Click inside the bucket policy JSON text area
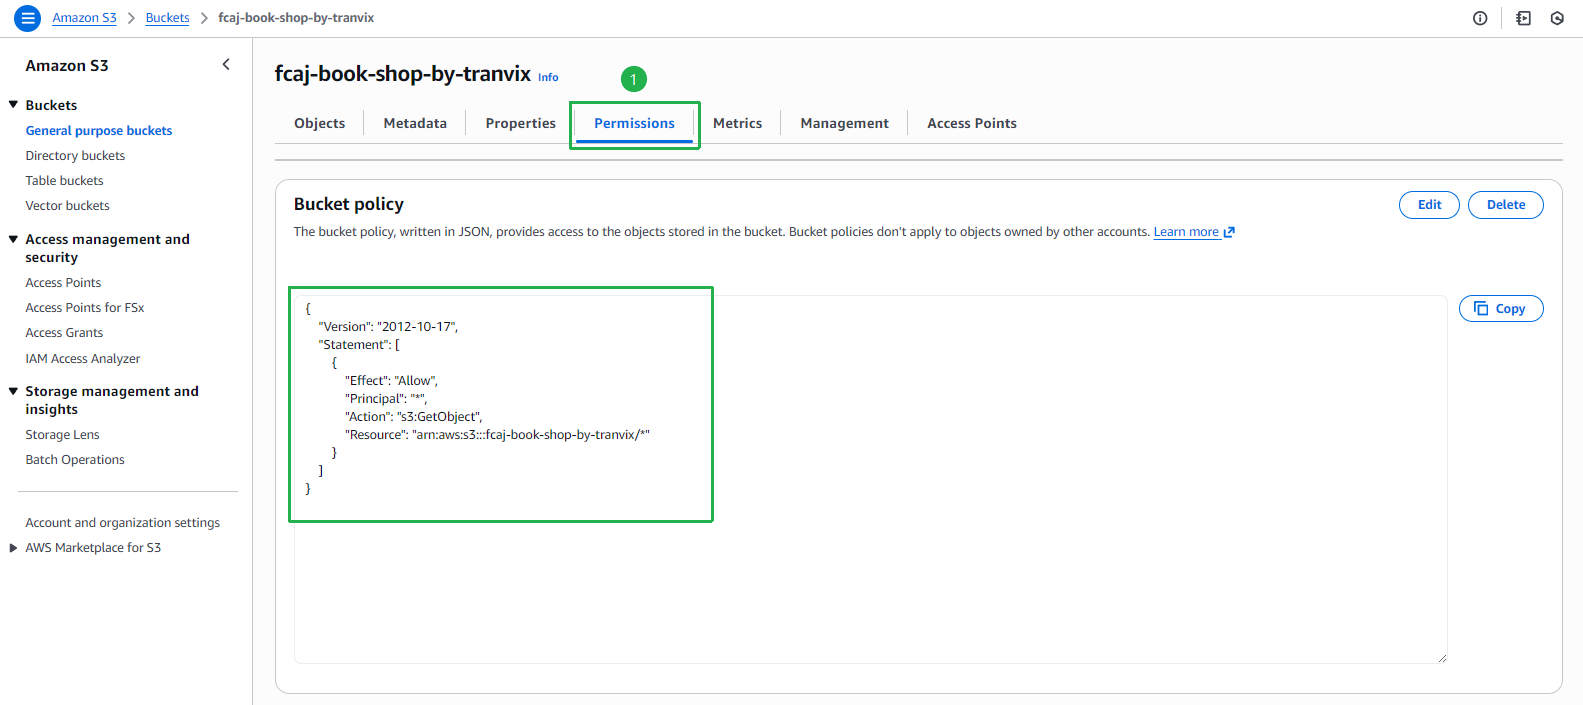The width and height of the screenshot is (1583, 705). click(870, 479)
